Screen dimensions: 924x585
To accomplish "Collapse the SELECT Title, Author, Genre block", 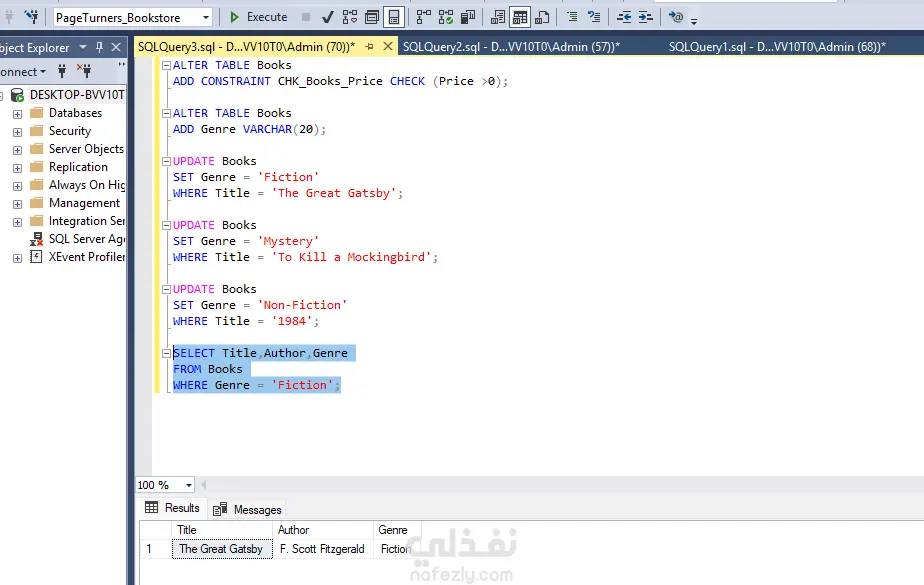I will (166, 353).
